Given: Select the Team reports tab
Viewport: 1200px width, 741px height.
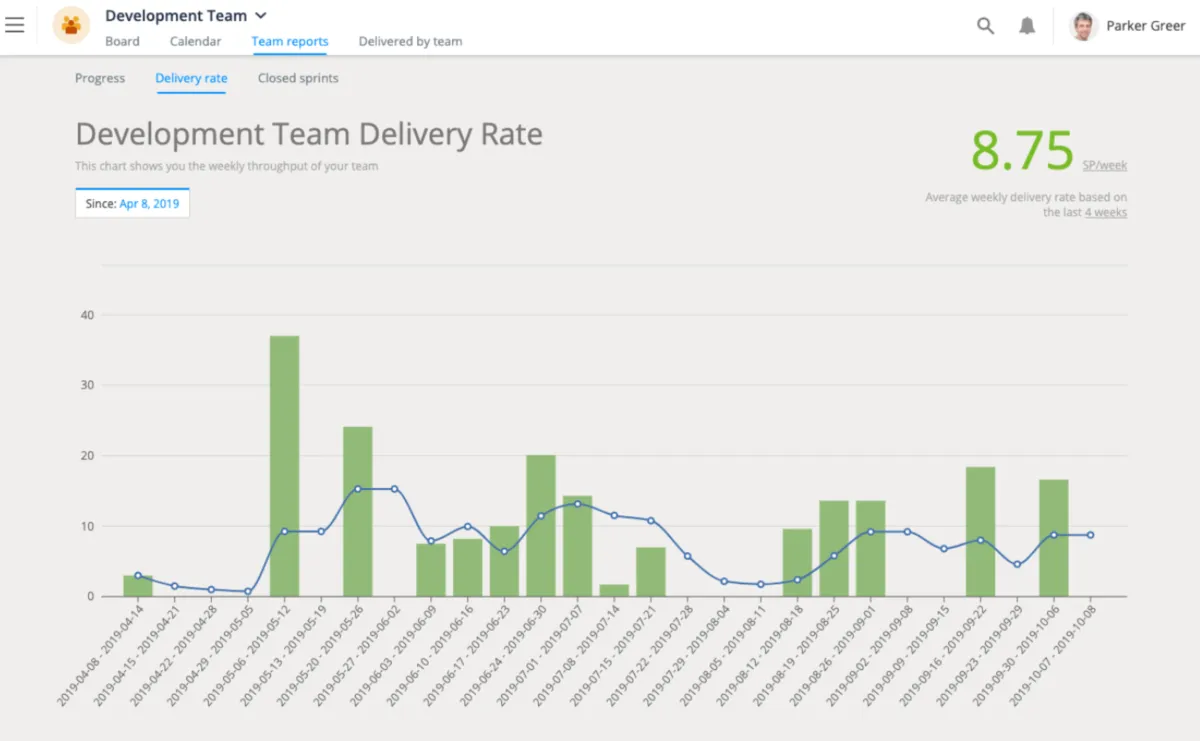Looking at the screenshot, I should (290, 41).
